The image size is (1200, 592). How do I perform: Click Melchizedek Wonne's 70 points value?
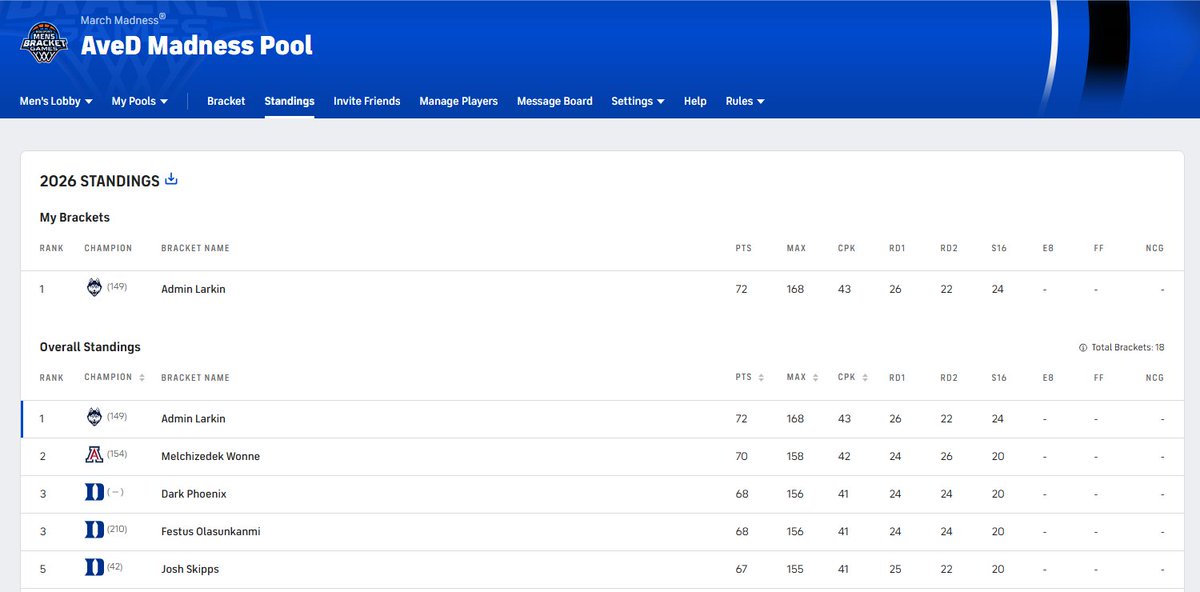tap(743, 456)
